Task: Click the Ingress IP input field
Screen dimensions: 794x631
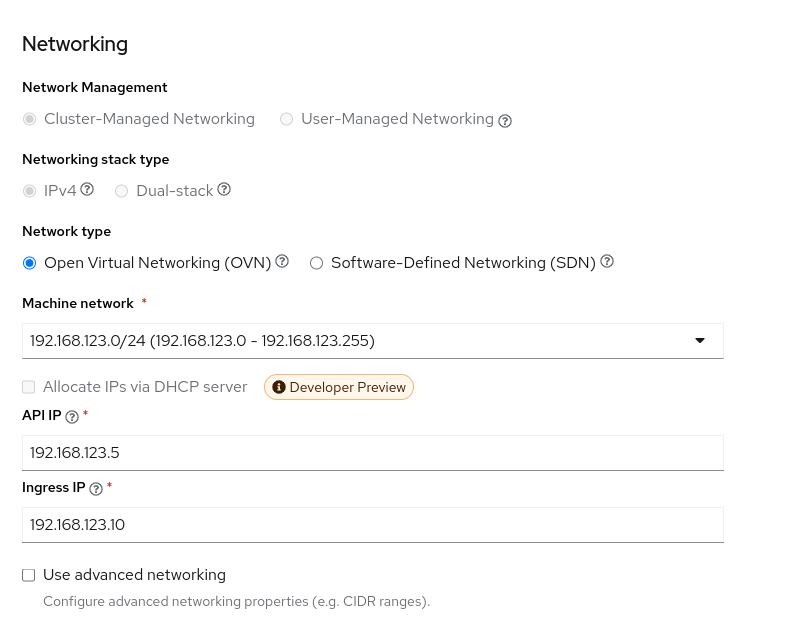Action: tap(372, 525)
